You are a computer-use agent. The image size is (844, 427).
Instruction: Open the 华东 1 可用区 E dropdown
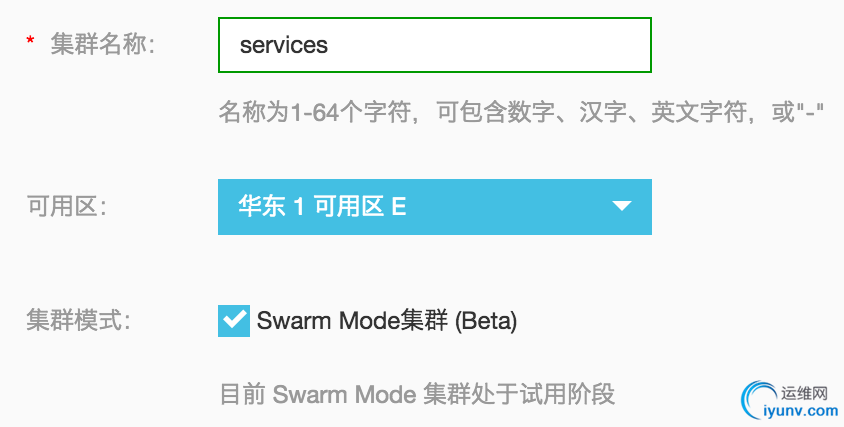pyautogui.click(x=435, y=207)
